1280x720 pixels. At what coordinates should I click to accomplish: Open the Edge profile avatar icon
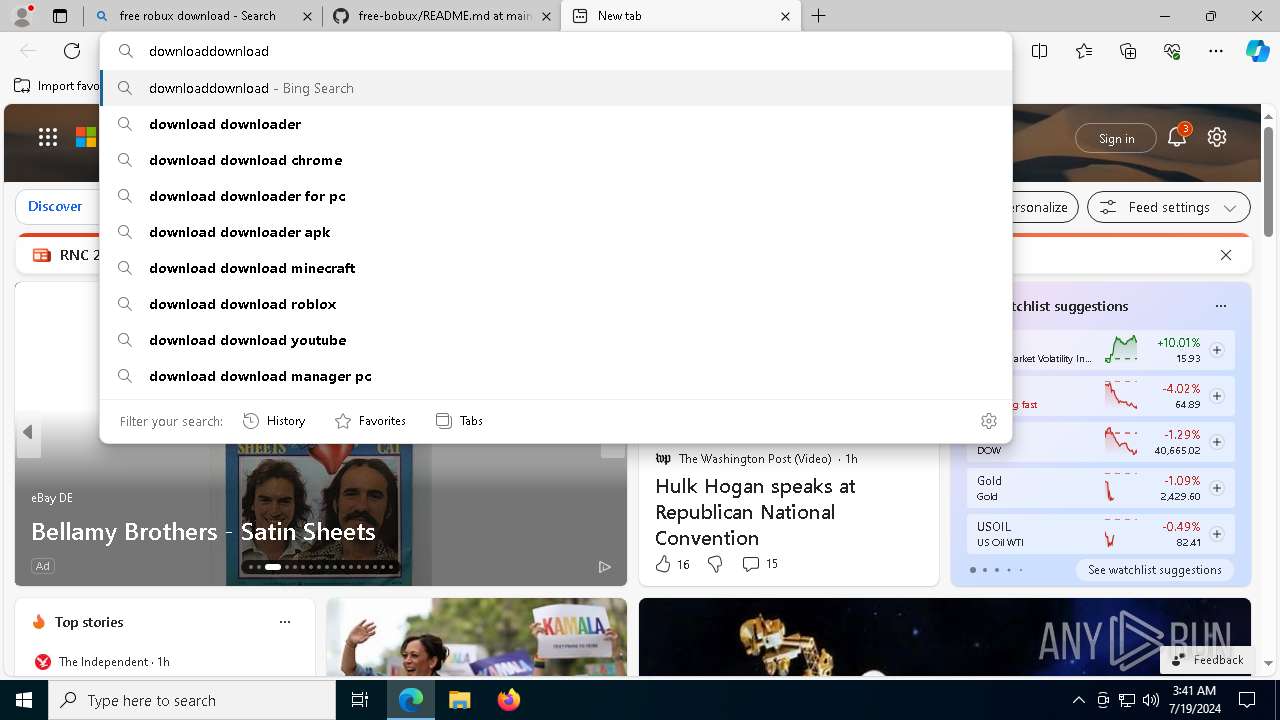tap(22, 16)
